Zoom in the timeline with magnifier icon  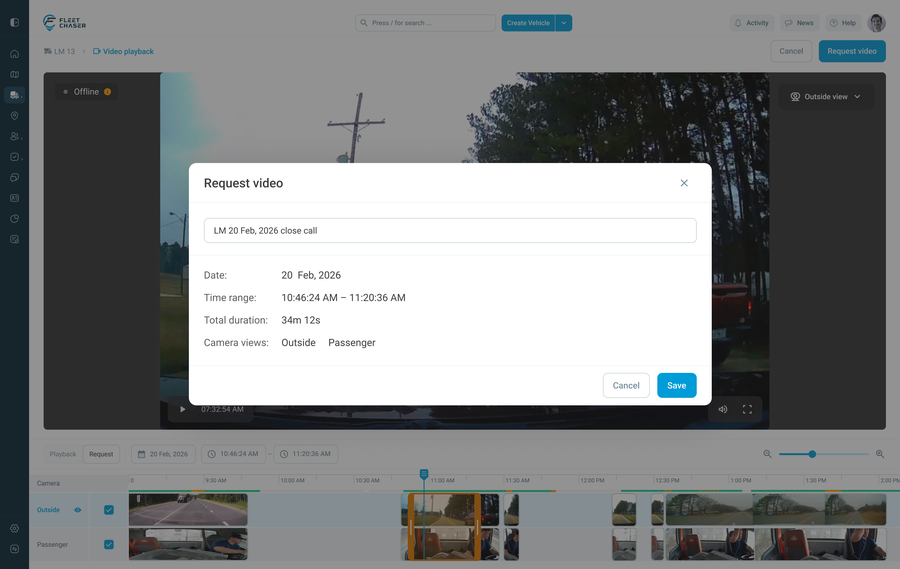point(880,454)
